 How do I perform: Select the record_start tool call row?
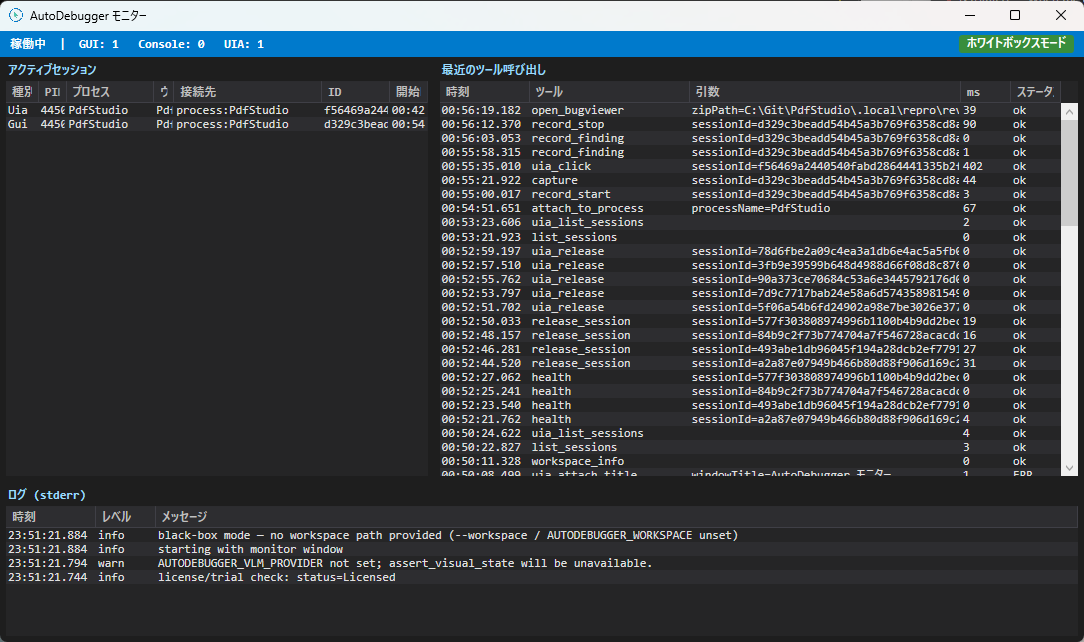(x=750, y=195)
